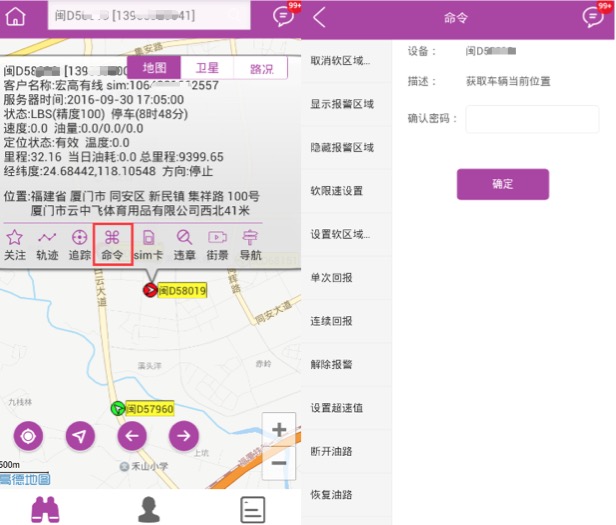This screenshot has width=616, height=525.
Task: Switch map to 卫星 satellite view
Action: click(206, 68)
